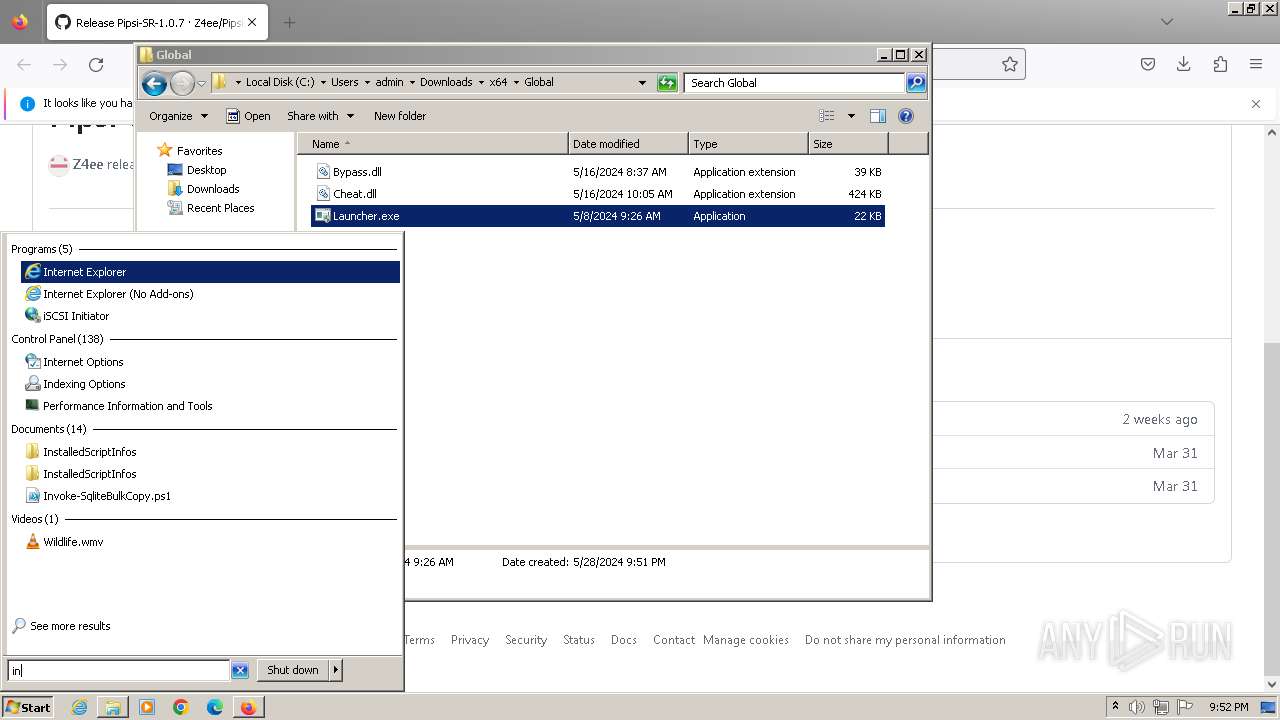The image size is (1280, 720).
Task: Select the Bypass.dll file
Action: point(598,172)
